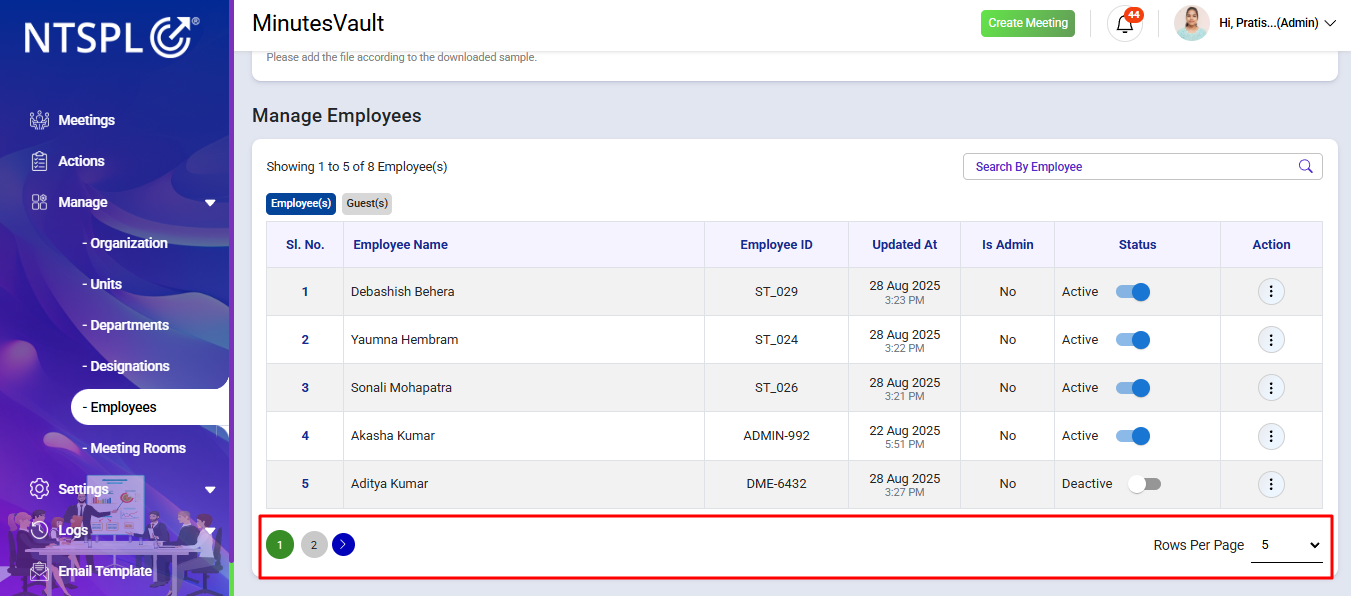Screen dimensions: 1351x596
Task: Open action menu for Yaumna Hembram
Action: click(1271, 339)
